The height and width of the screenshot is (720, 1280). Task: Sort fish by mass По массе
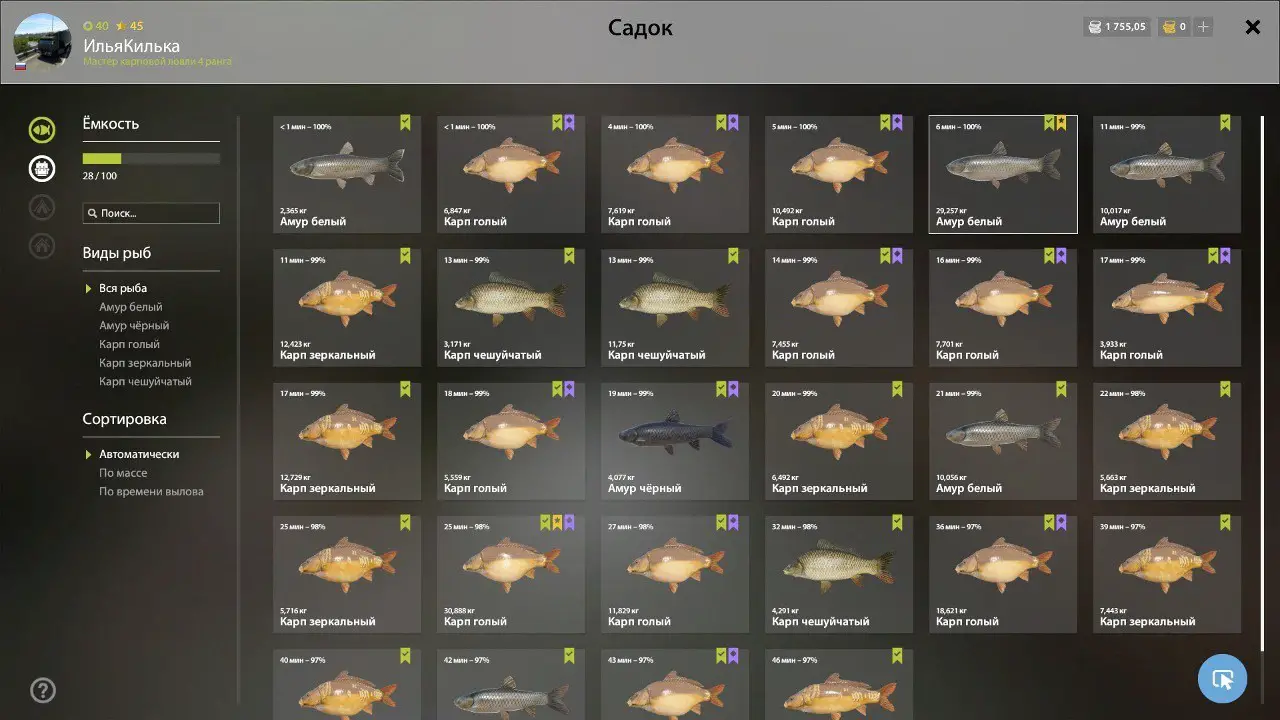tap(123, 473)
